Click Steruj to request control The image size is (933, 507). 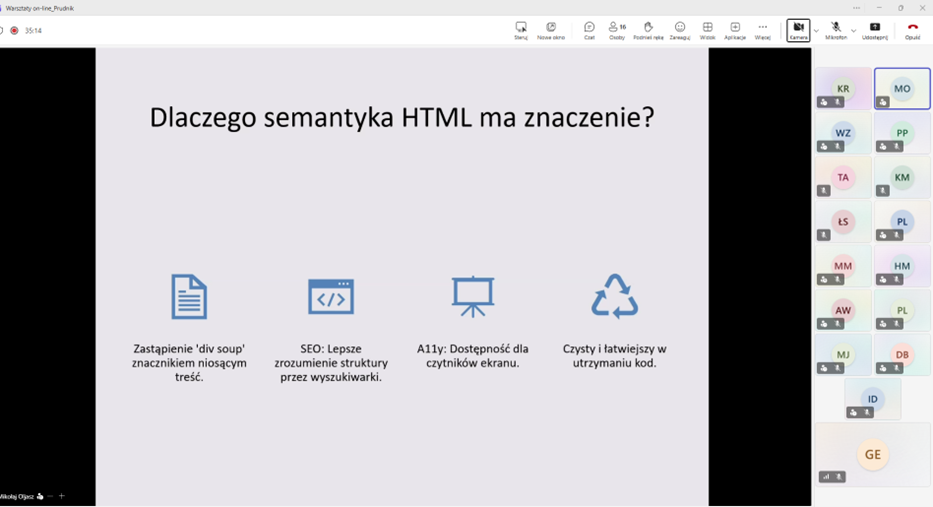point(521,30)
